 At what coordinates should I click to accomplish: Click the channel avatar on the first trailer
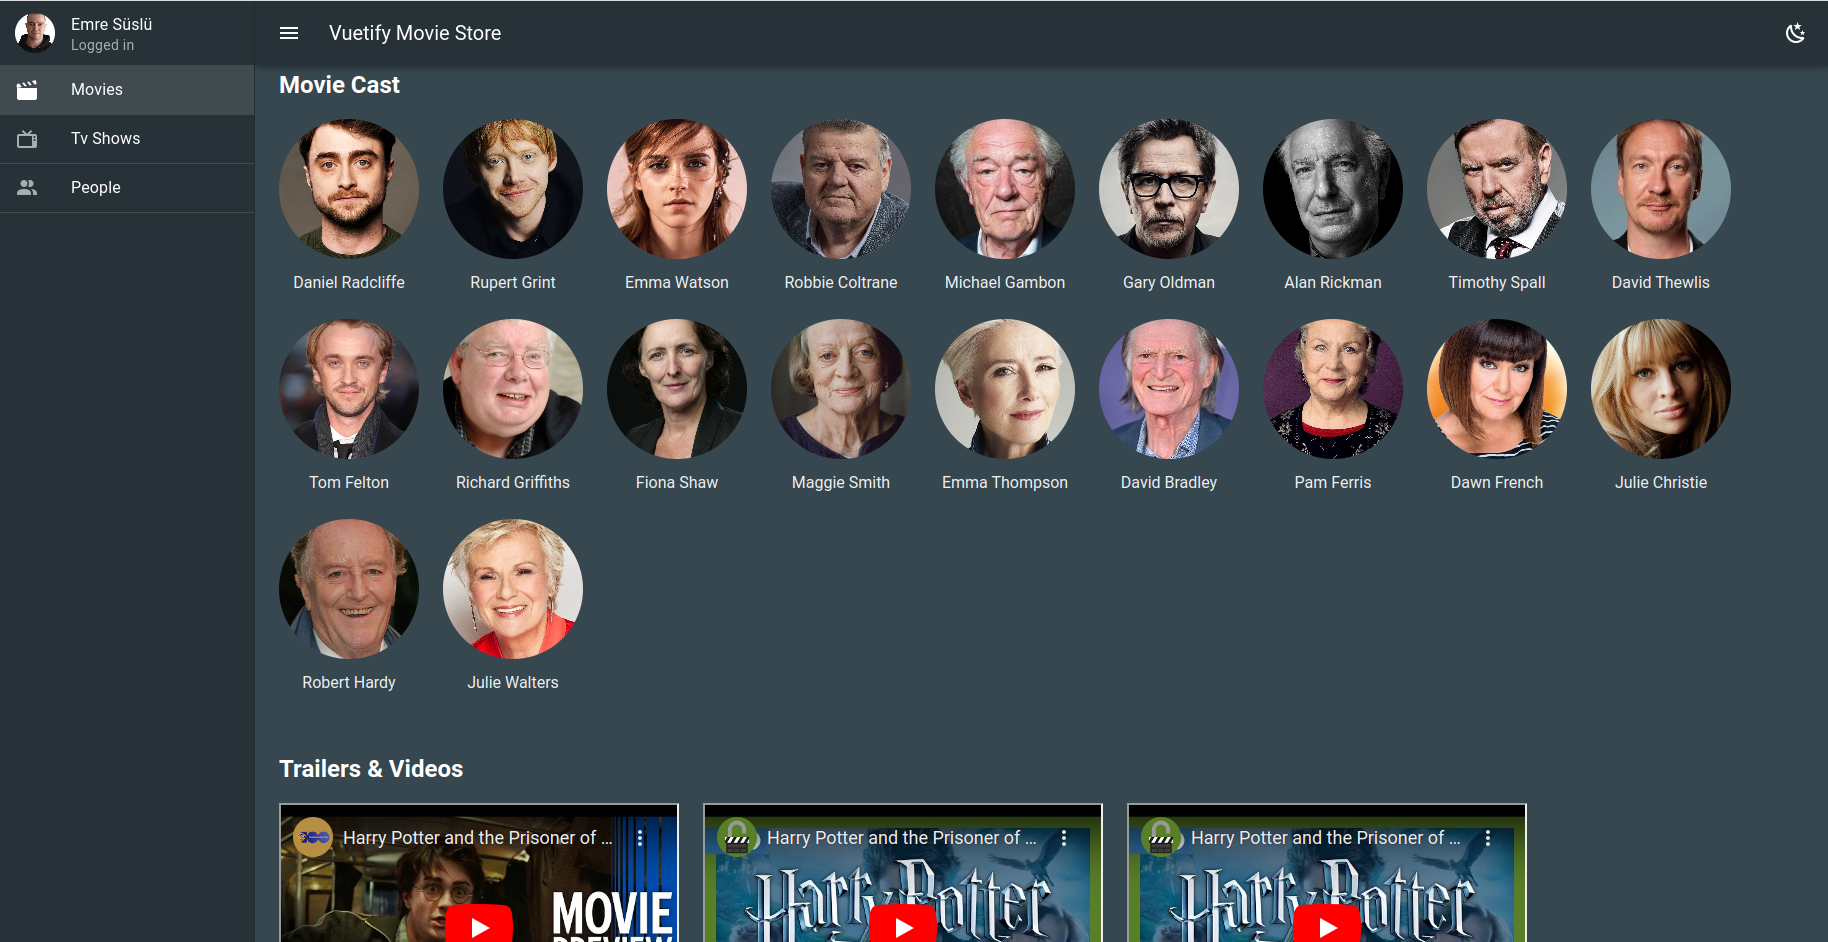pos(311,837)
